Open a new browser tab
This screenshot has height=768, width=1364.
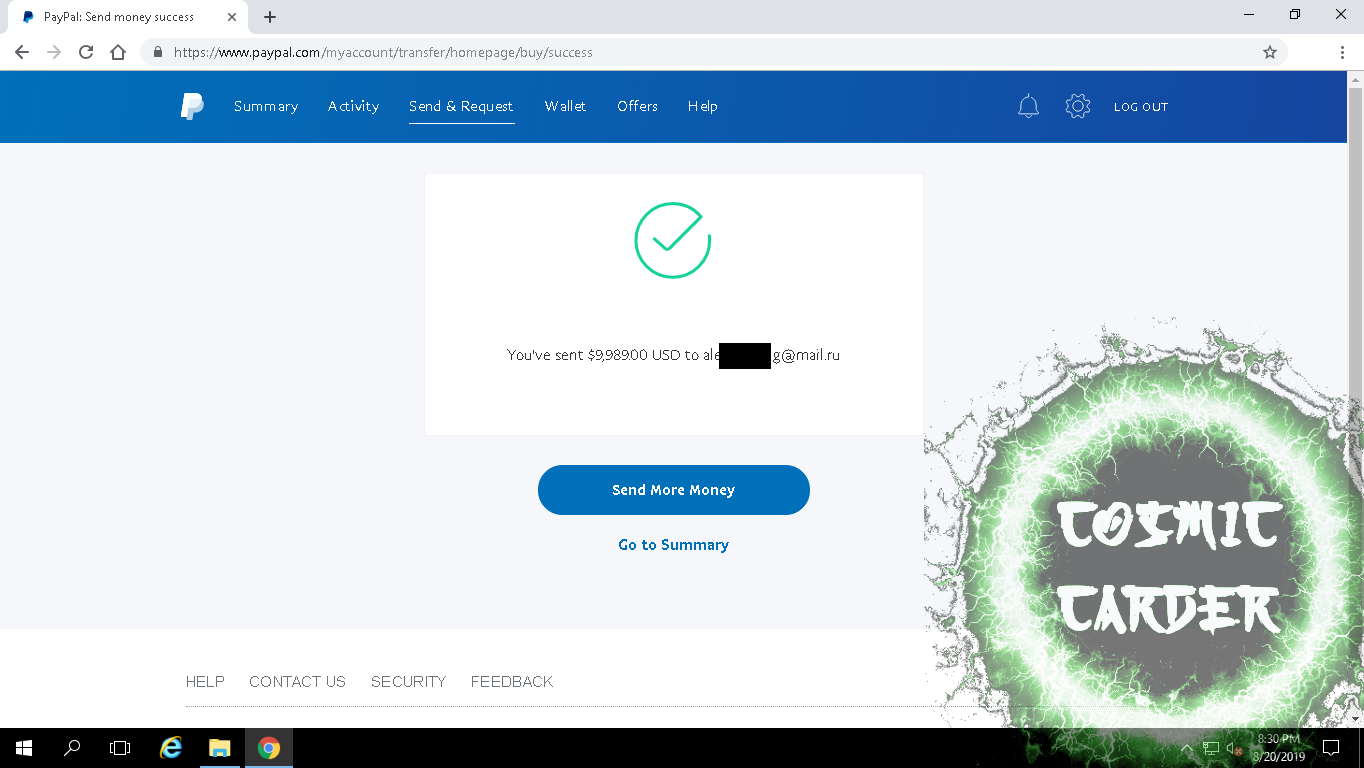pyautogui.click(x=270, y=17)
